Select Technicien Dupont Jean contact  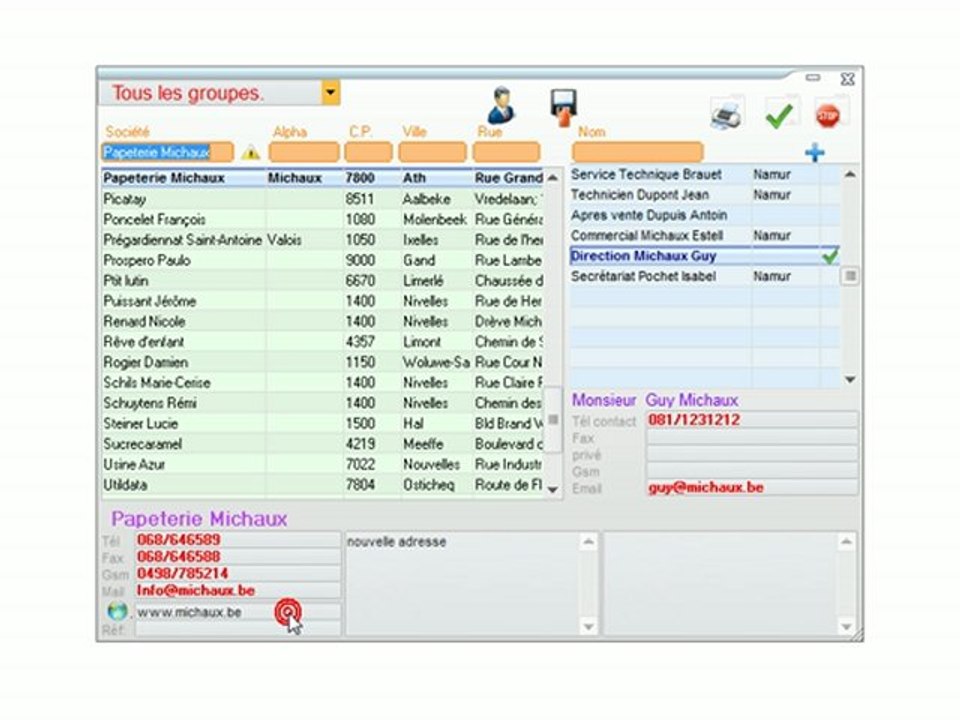pyautogui.click(x=705, y=195)
